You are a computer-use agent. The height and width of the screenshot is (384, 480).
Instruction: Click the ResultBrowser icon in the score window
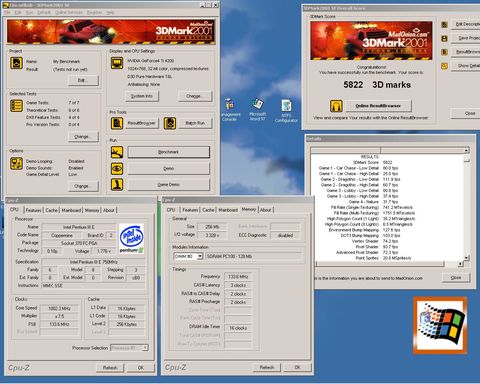pos(444,52)
